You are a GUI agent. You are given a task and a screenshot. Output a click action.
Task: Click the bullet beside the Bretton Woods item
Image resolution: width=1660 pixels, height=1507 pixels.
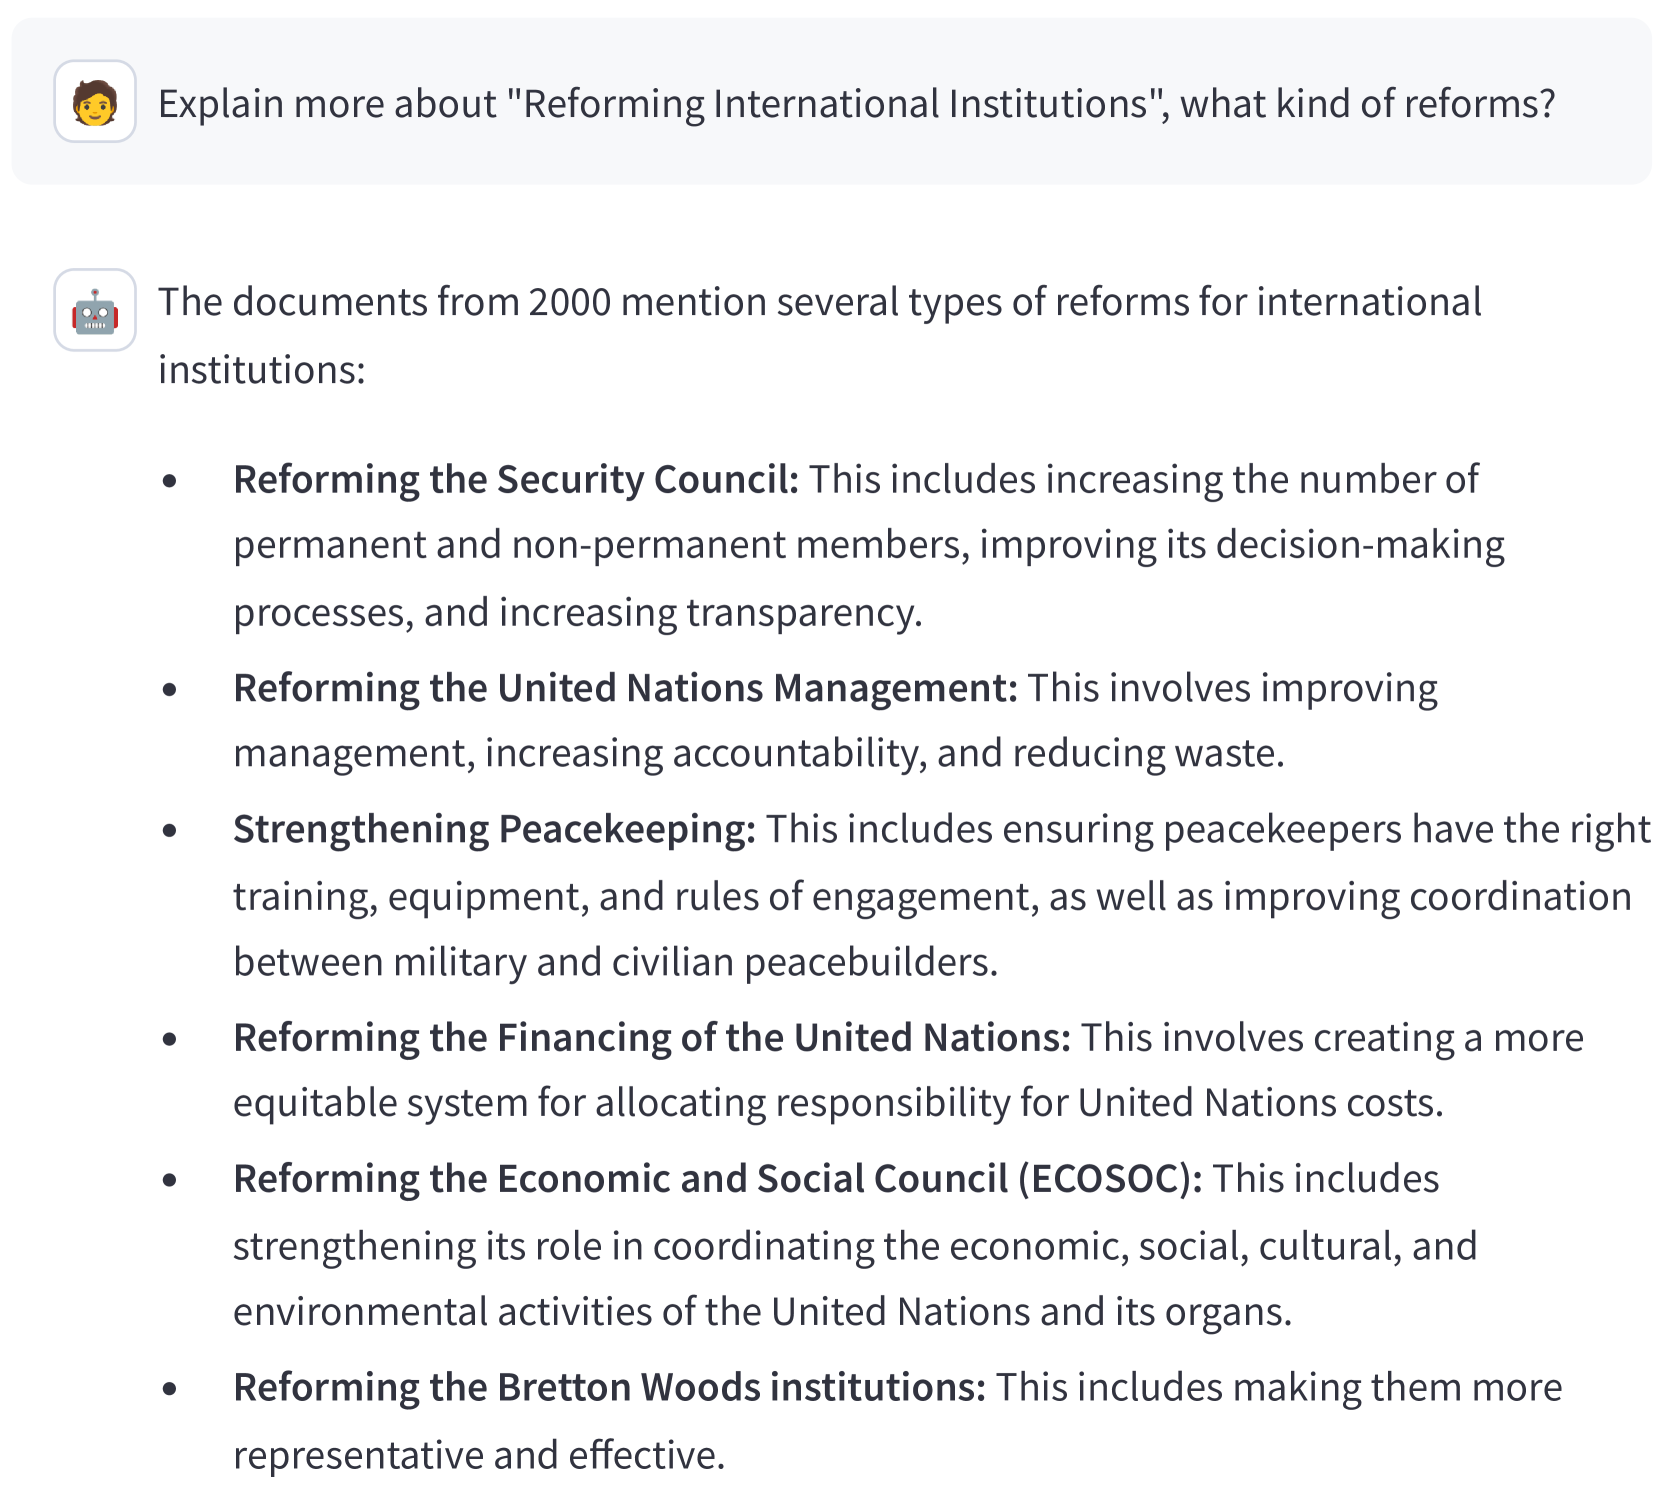tap(170, 1388)
